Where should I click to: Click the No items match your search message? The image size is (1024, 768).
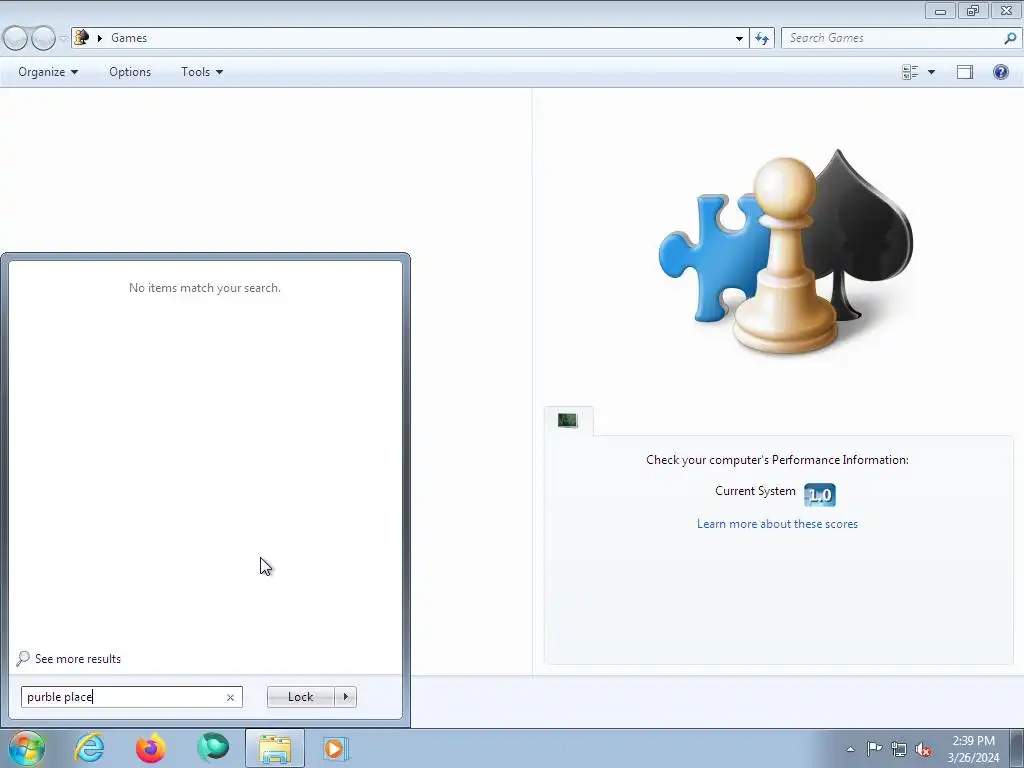click(204, 288)
